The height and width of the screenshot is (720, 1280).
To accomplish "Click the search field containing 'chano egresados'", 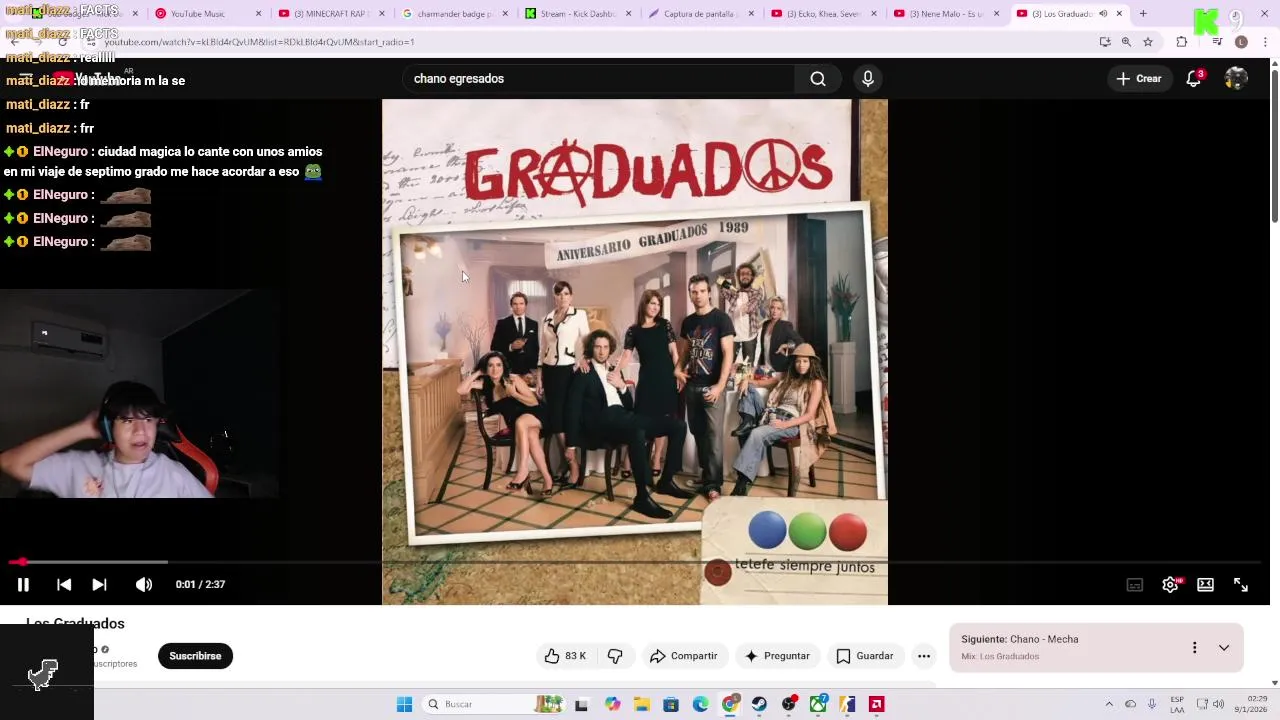I will (600, 79).
